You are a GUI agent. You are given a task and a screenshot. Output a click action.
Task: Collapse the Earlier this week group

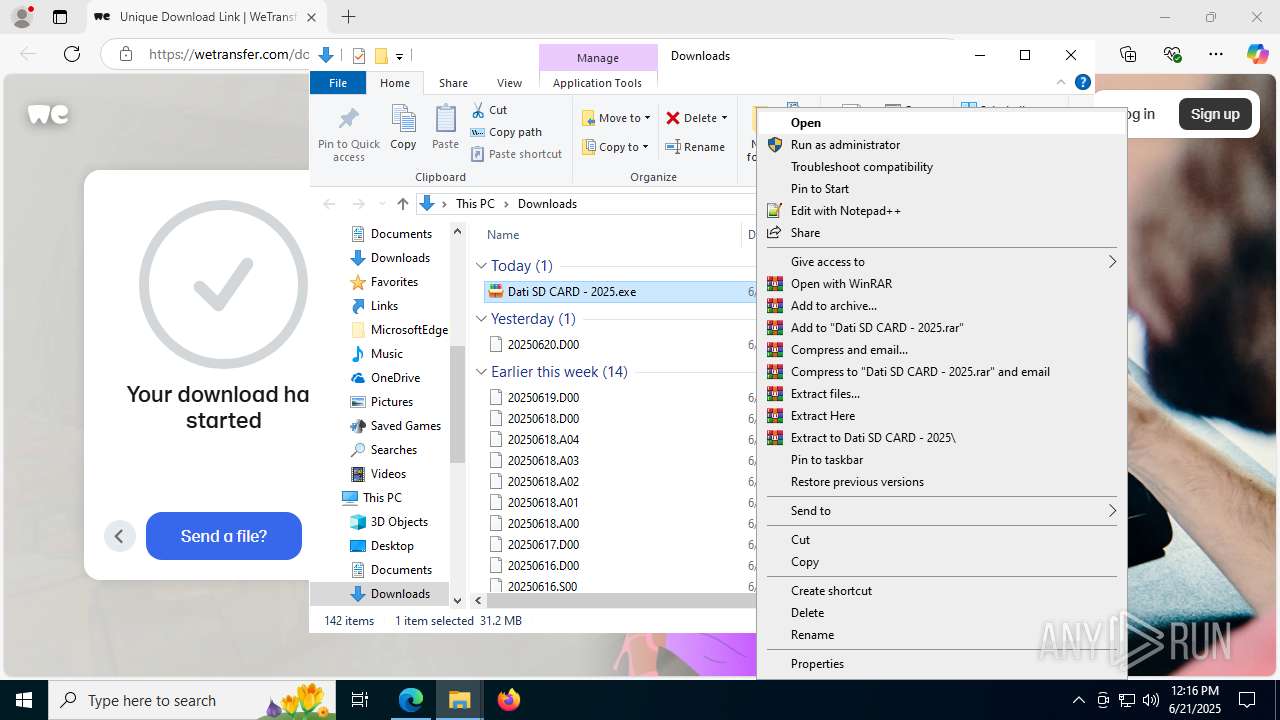pyautogui.click(x=481, y=372)
